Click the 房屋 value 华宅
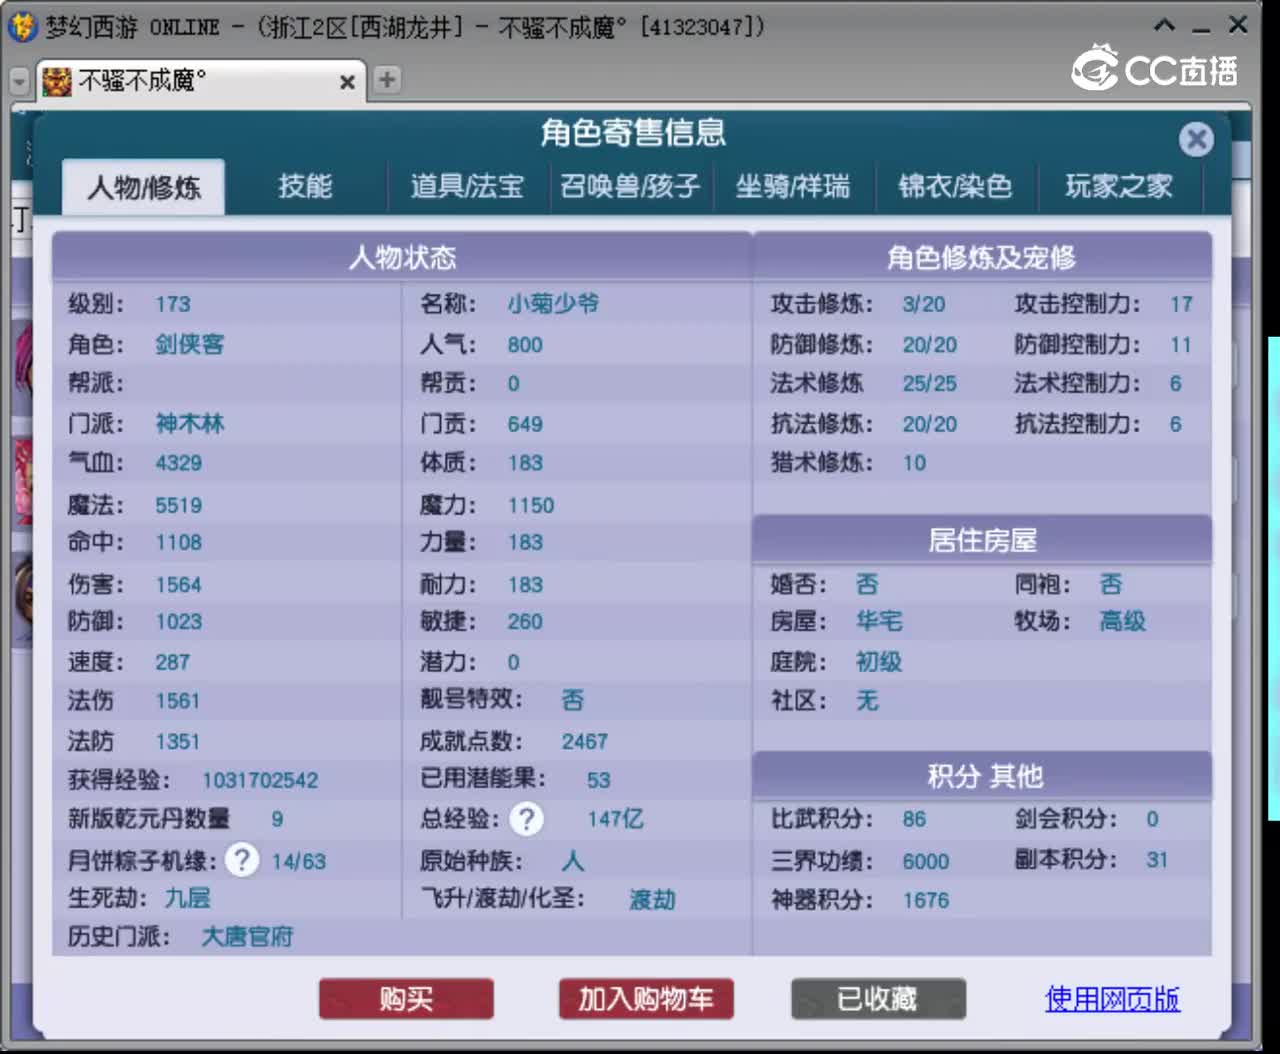The image size is (1280, 1054). click(x=880, y=622)
